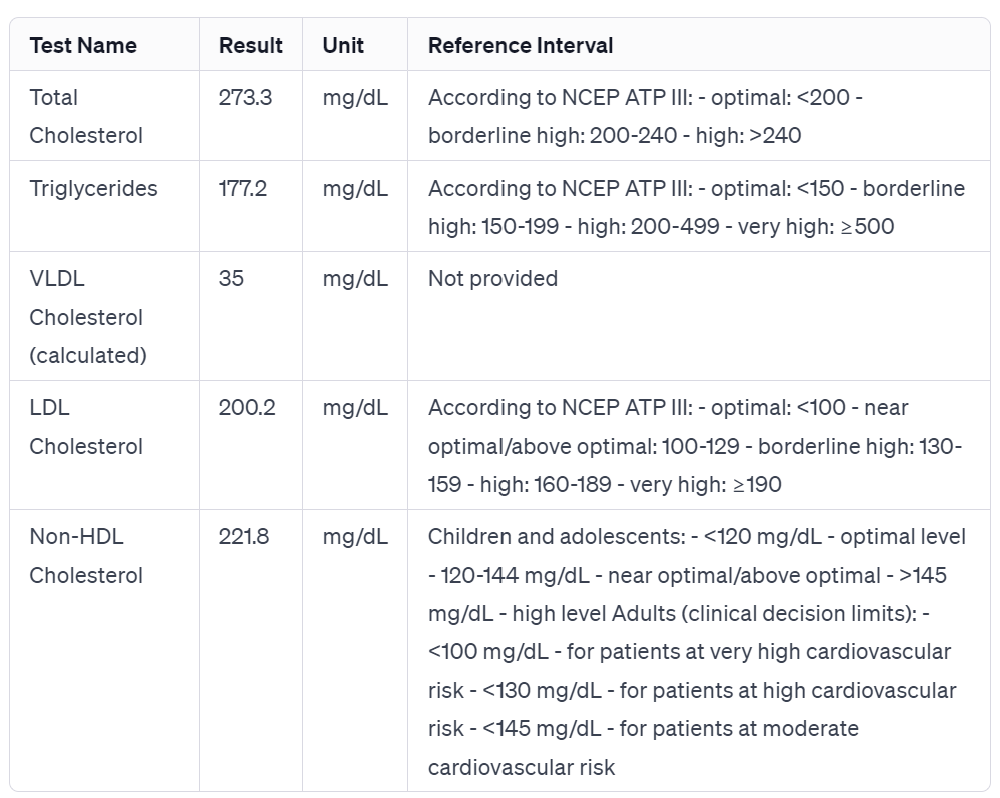Screen dimensions: 1000x798
Task: Click the VLDL result value 35
Action: click(x=231, y=278)
